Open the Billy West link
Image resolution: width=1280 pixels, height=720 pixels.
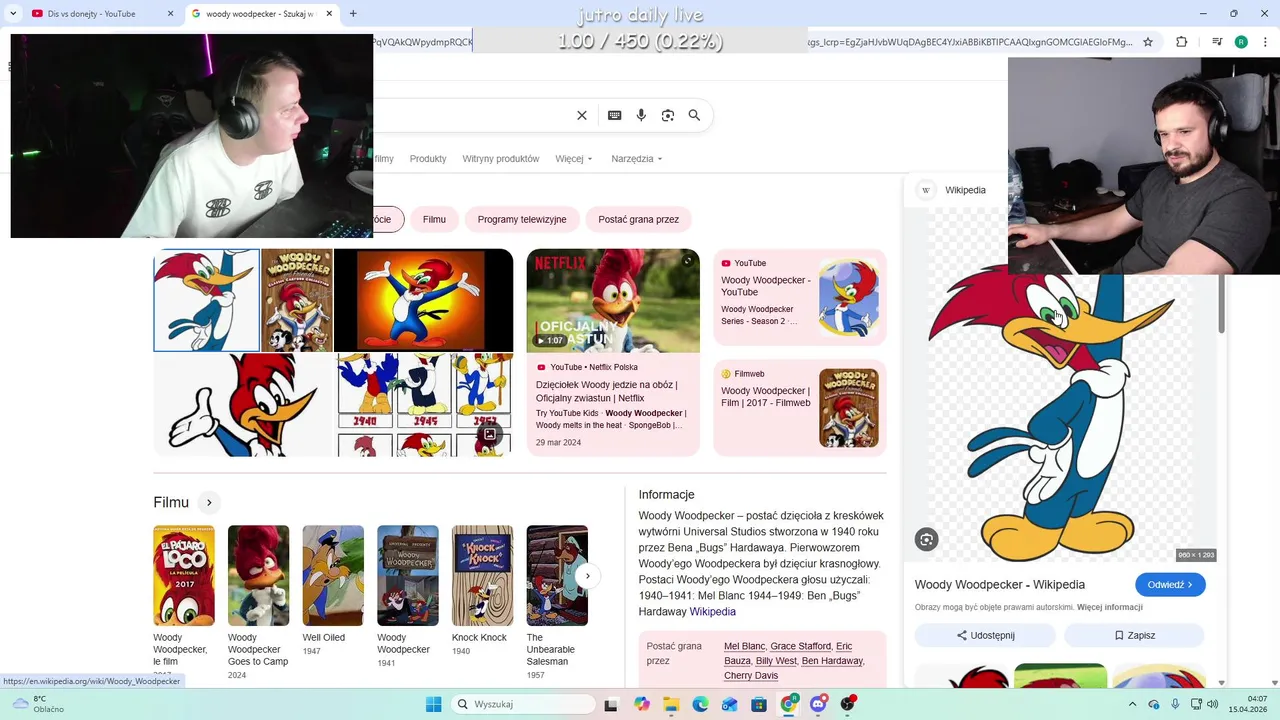776,661
